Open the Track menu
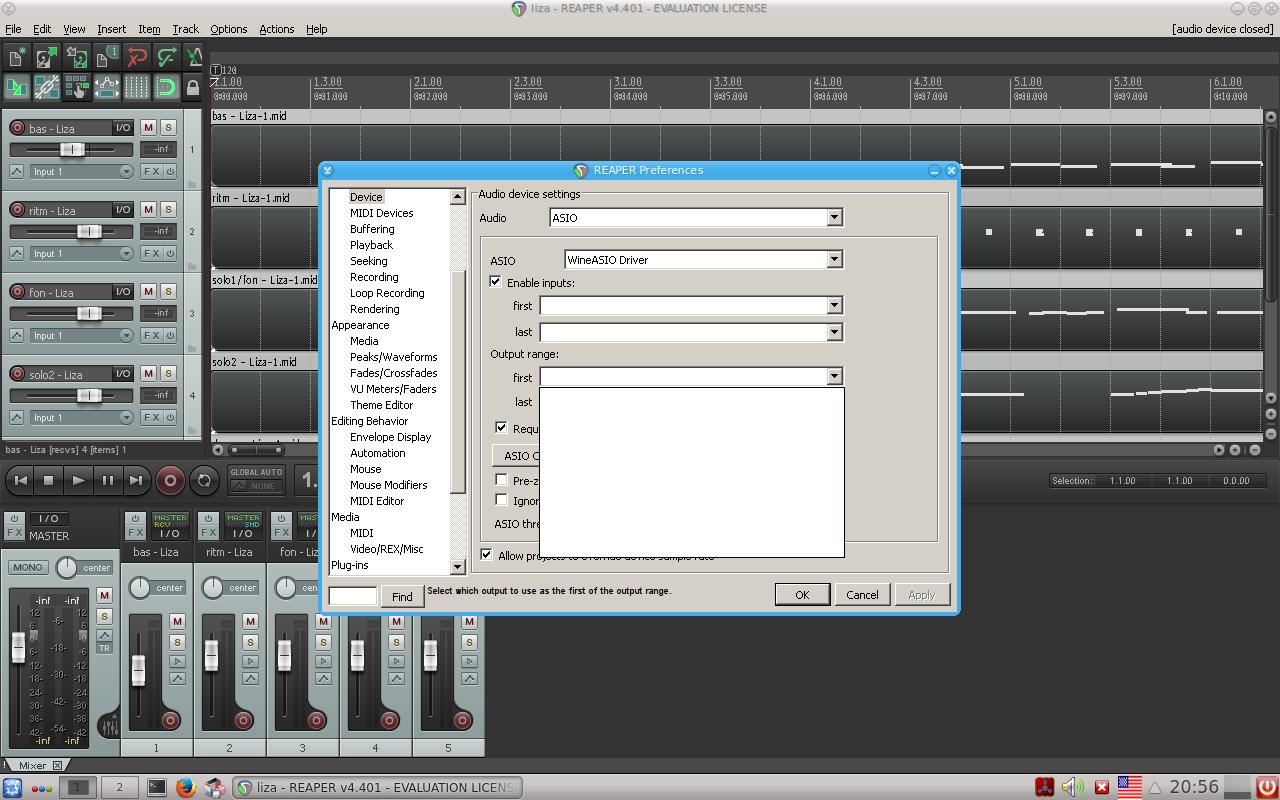 click(x=185, y=29)
